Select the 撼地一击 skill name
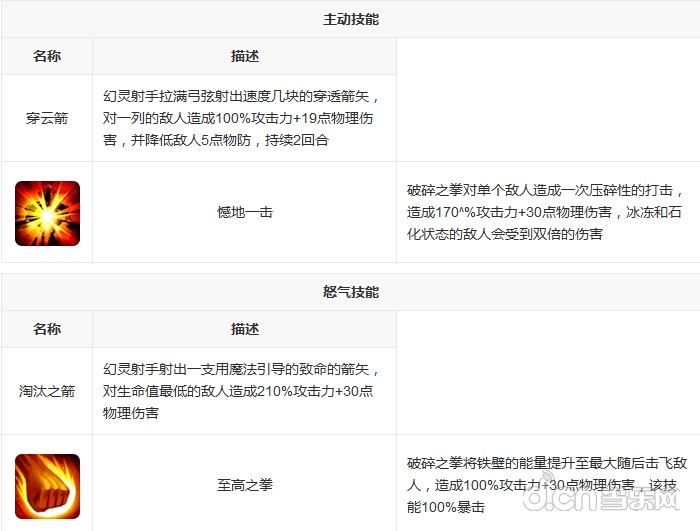The height and width of the screenshot is (531, 700). 244,212
